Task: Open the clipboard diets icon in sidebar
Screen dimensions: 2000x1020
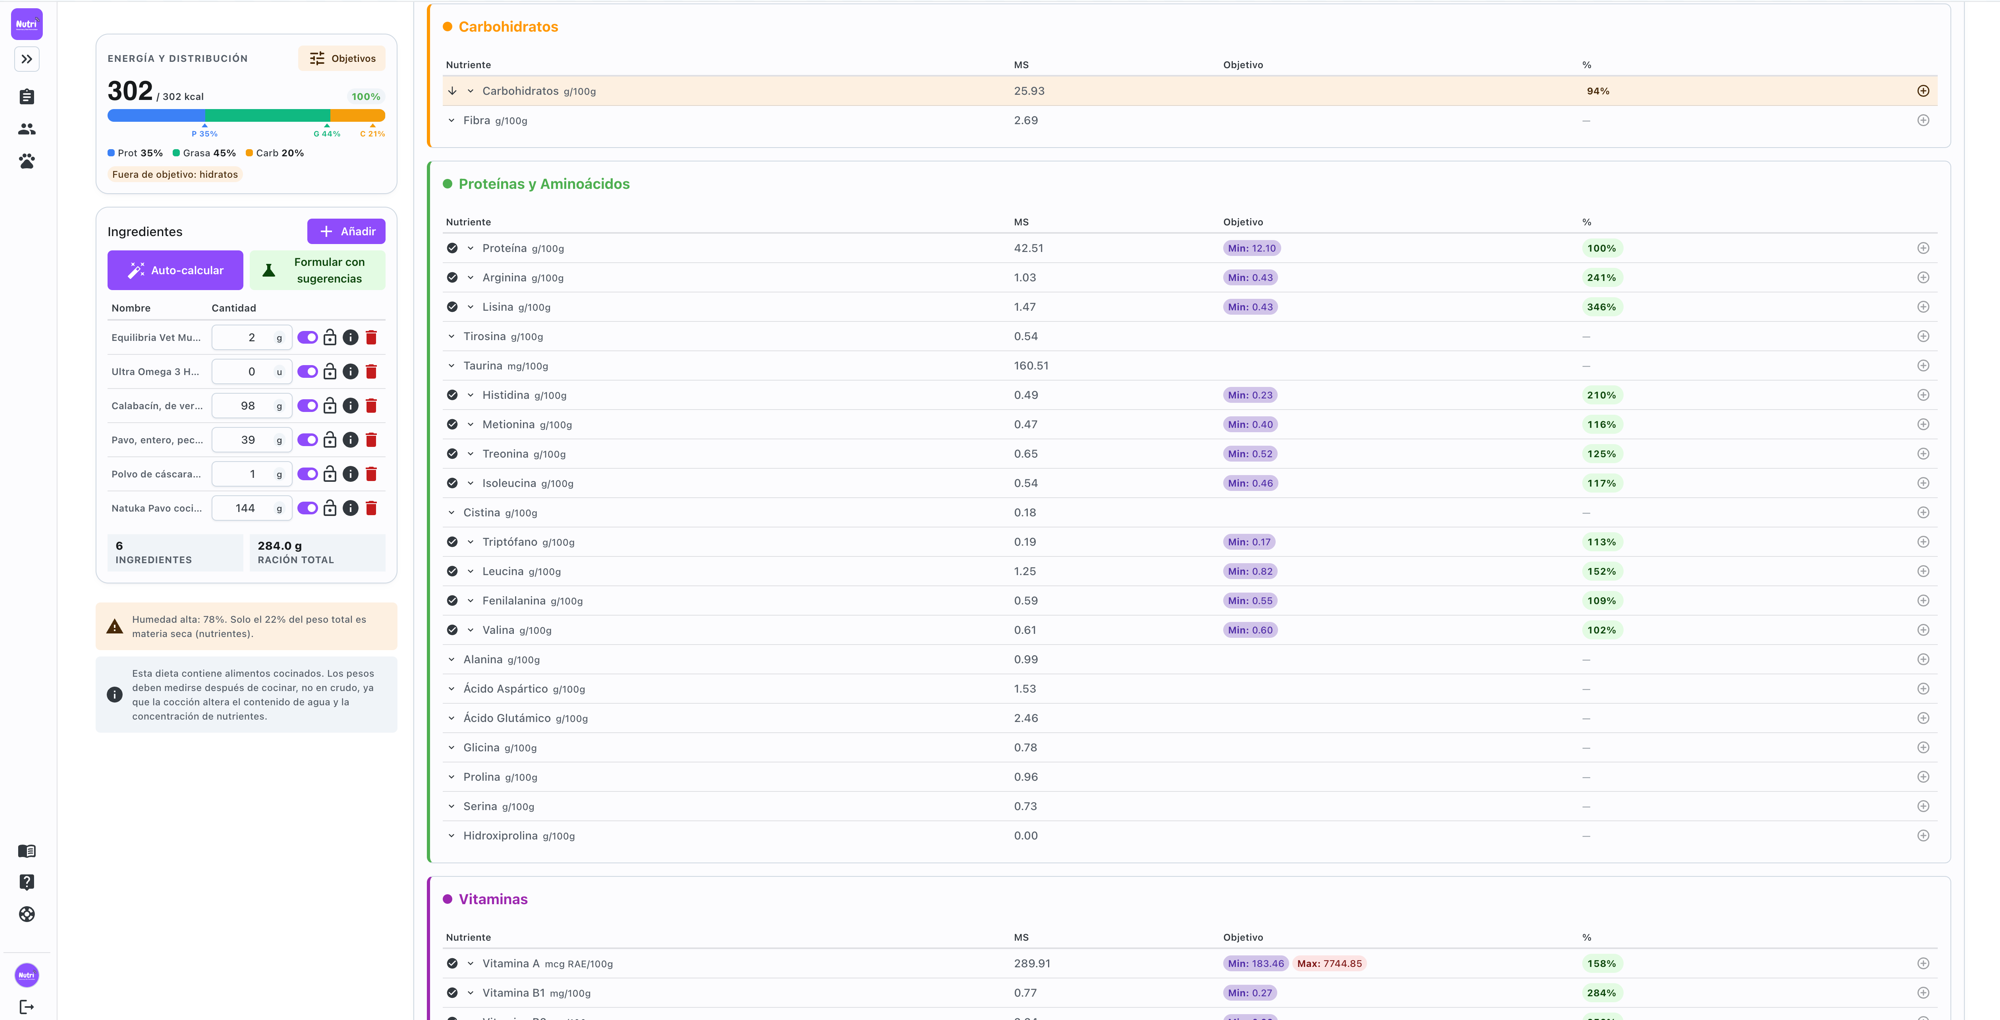Action: tap(27, 97)
